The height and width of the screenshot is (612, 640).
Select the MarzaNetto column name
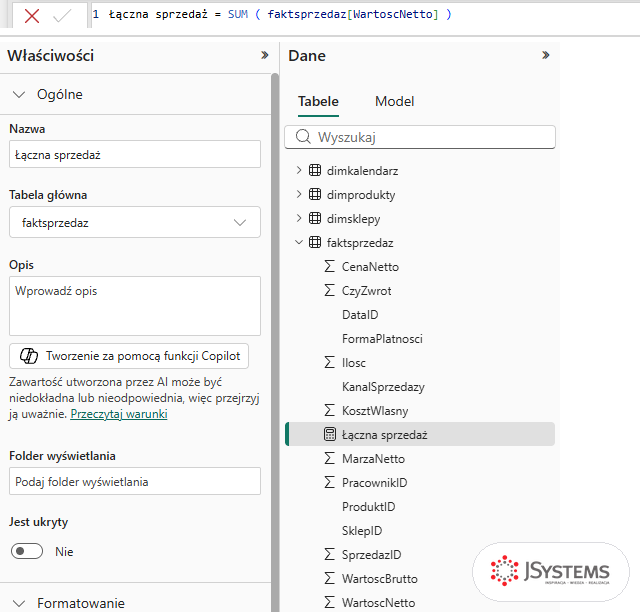373,459
